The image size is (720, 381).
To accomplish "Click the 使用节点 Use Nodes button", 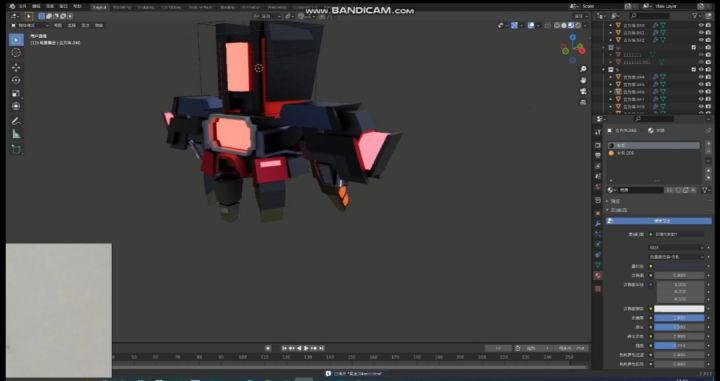I will [x=659, y=221].
